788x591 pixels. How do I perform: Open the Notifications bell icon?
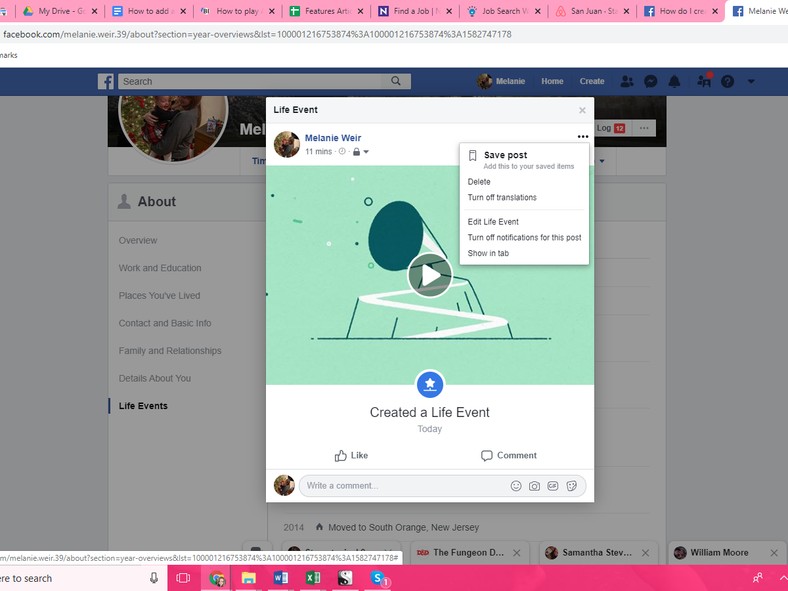point(674,81)
